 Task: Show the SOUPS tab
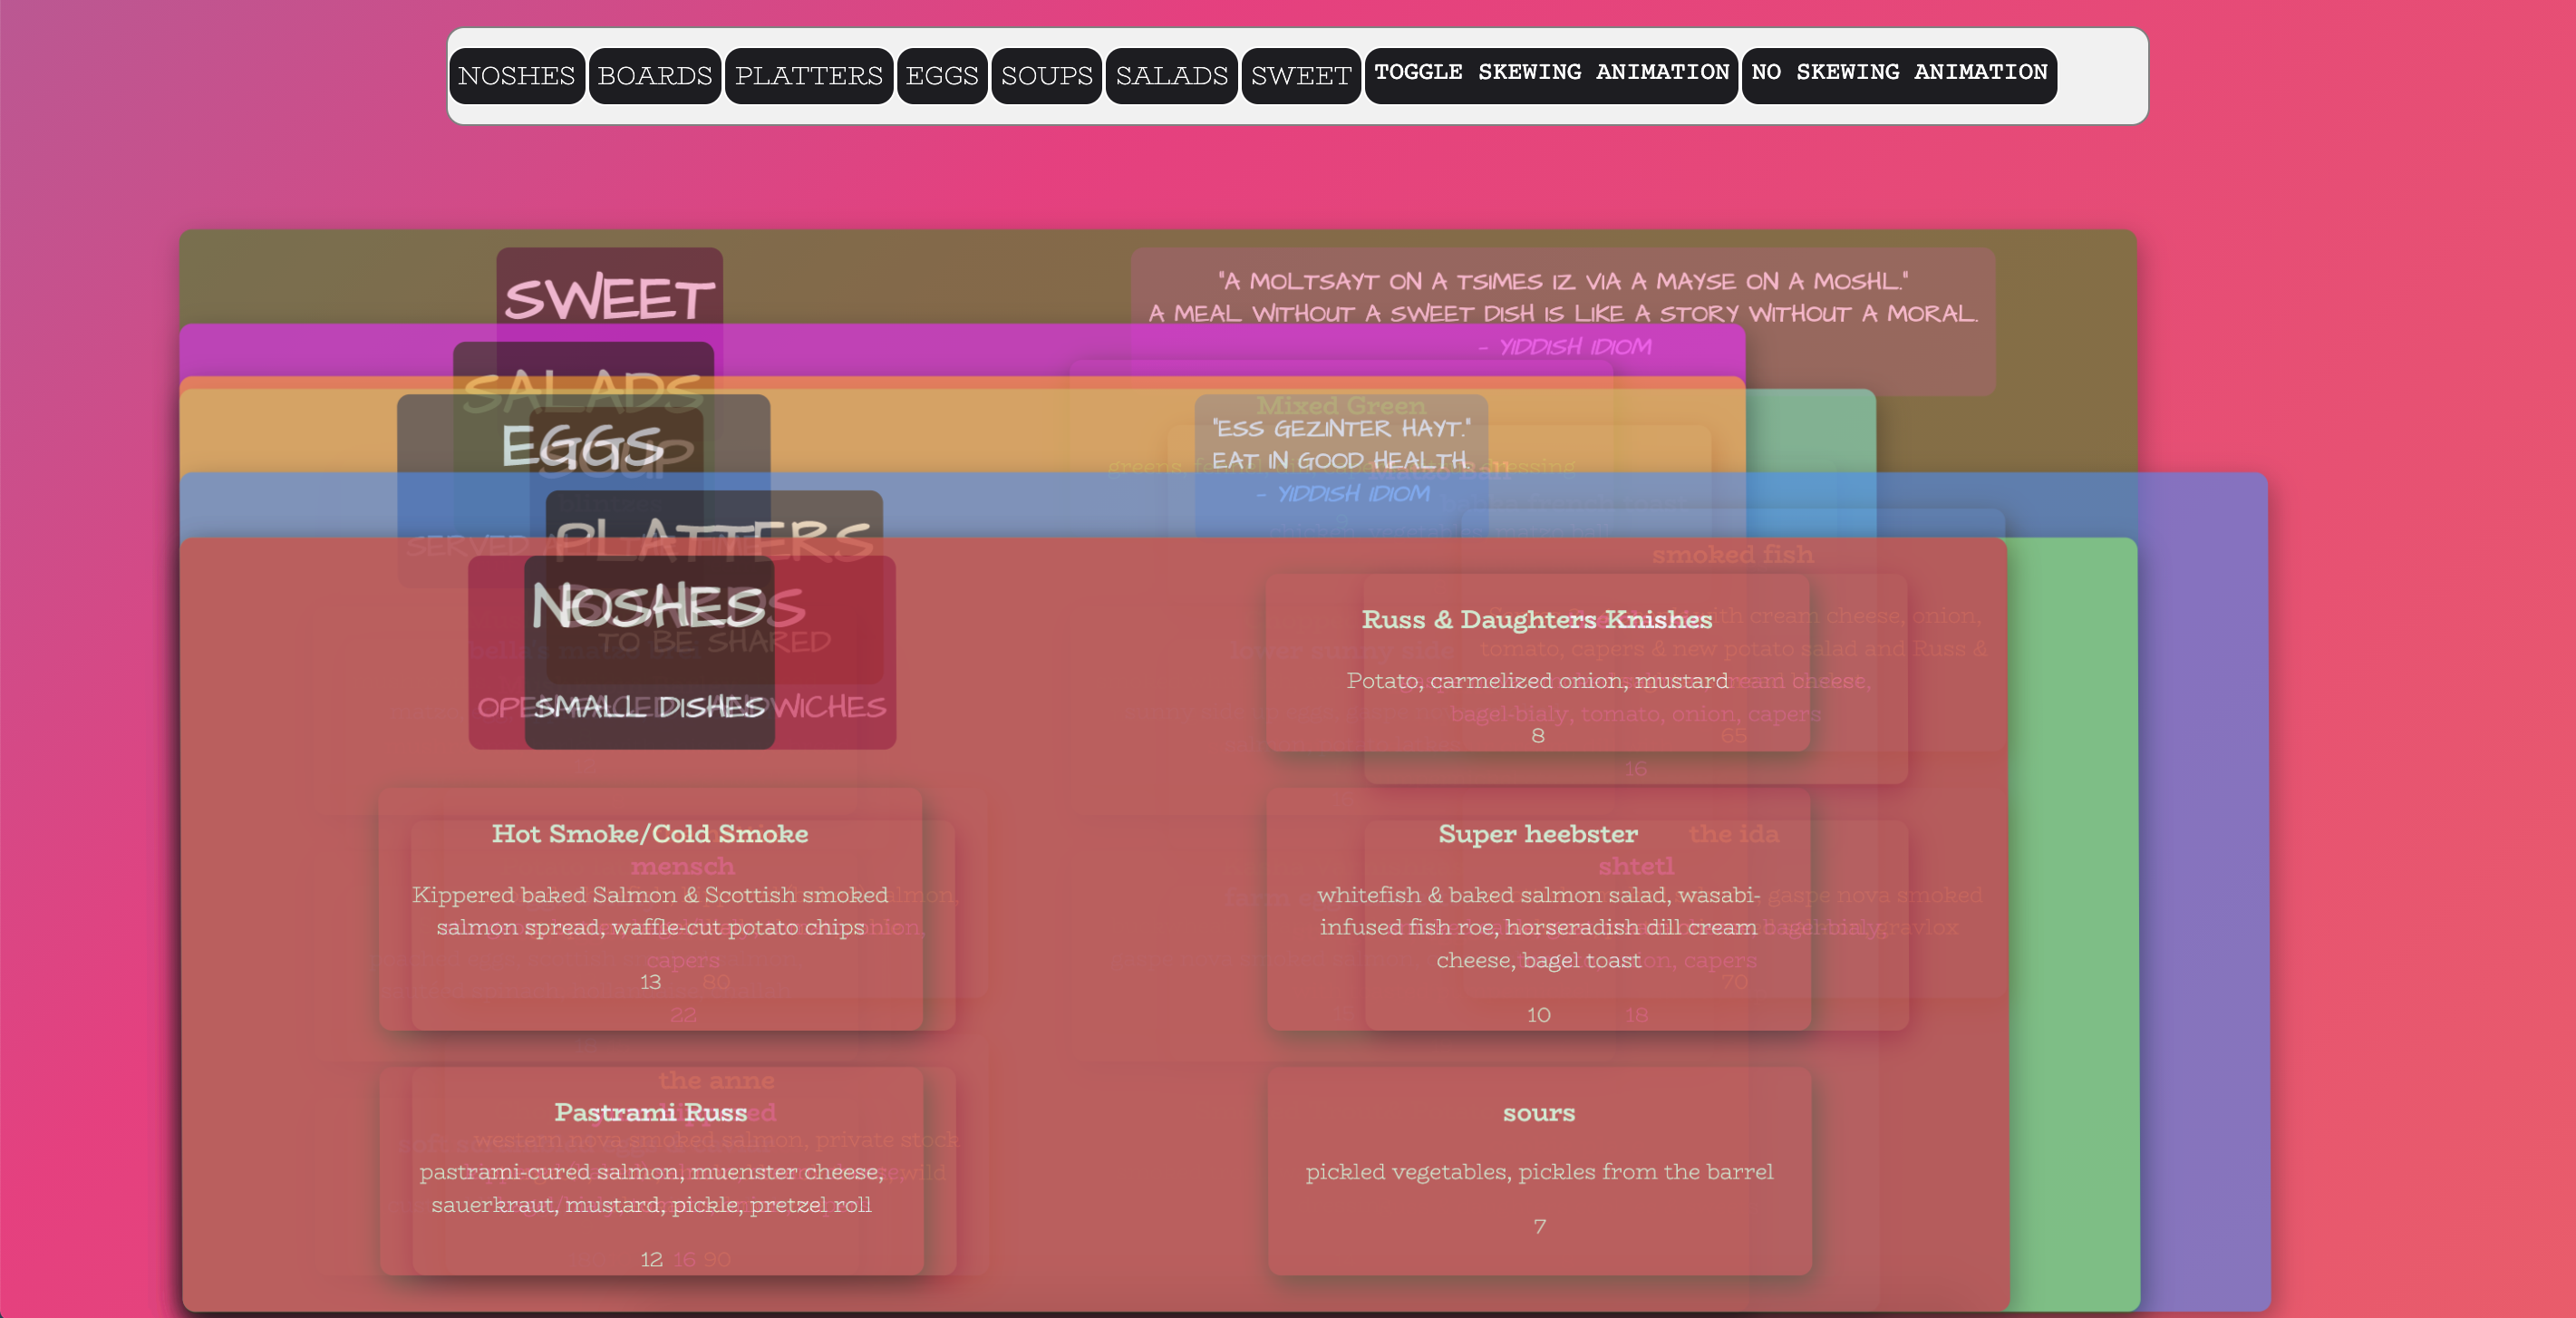1046,76
